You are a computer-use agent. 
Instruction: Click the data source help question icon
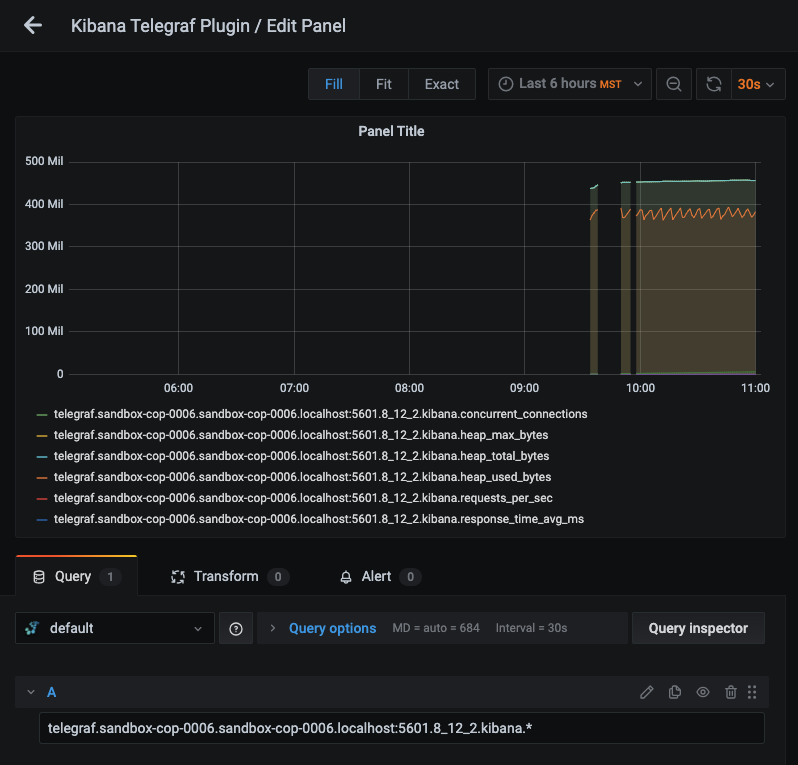click(x=236, y=629)
